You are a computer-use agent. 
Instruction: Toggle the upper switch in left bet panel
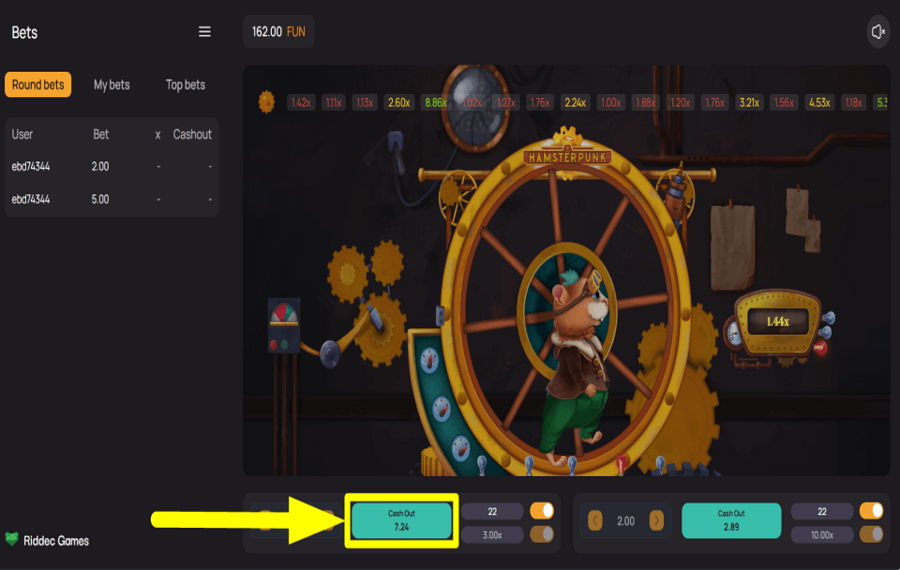[541, 511]
